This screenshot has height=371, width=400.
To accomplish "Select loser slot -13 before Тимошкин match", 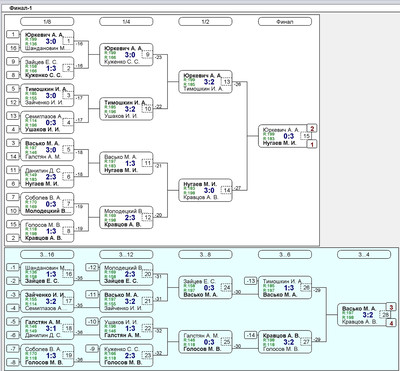I will click(x=251, y=281).
